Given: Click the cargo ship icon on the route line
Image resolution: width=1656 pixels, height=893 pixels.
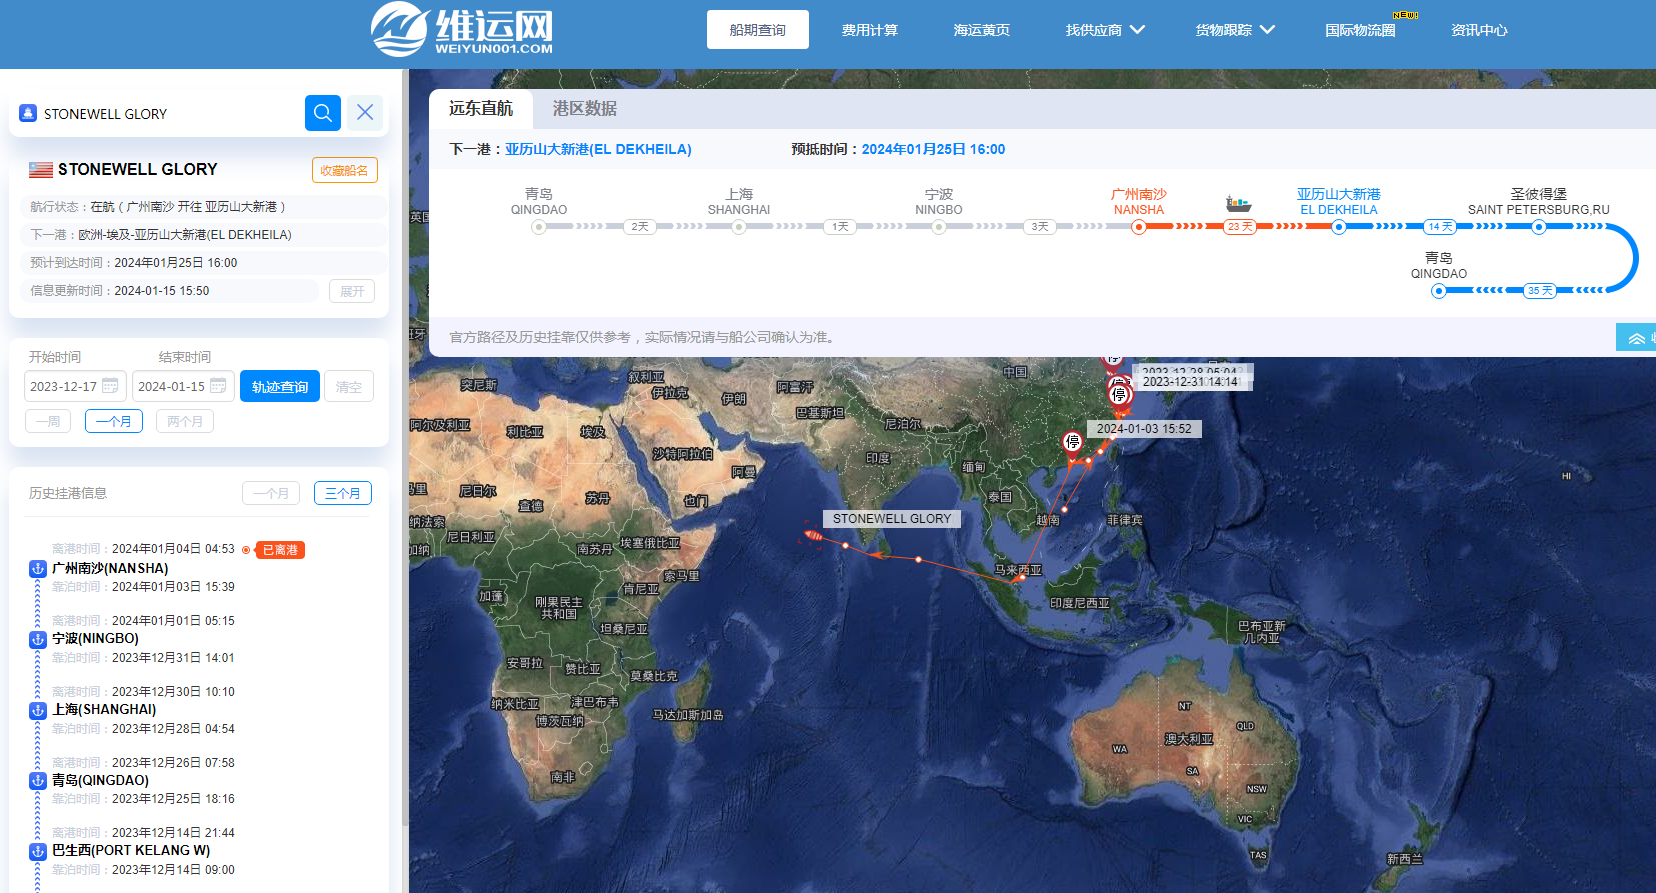Looking at the screenshot, I should coord(1239,204).
